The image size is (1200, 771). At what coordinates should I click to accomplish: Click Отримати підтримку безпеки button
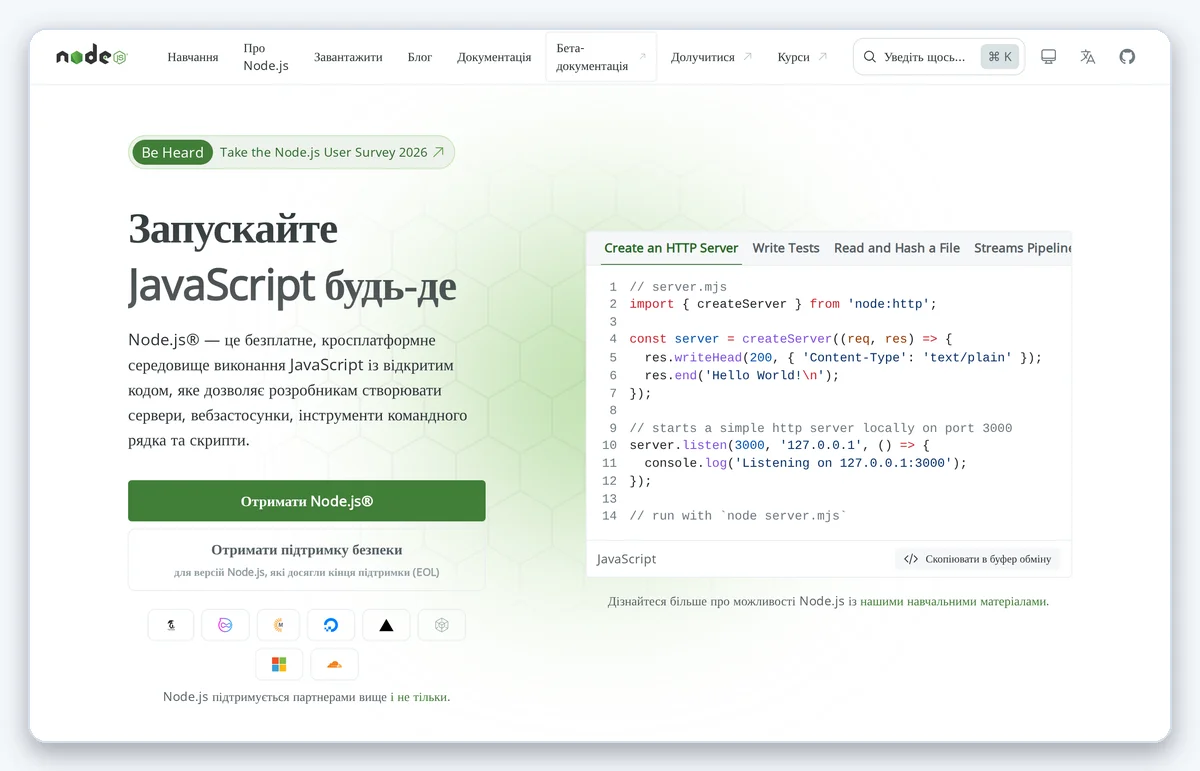(x=307, y=560)
